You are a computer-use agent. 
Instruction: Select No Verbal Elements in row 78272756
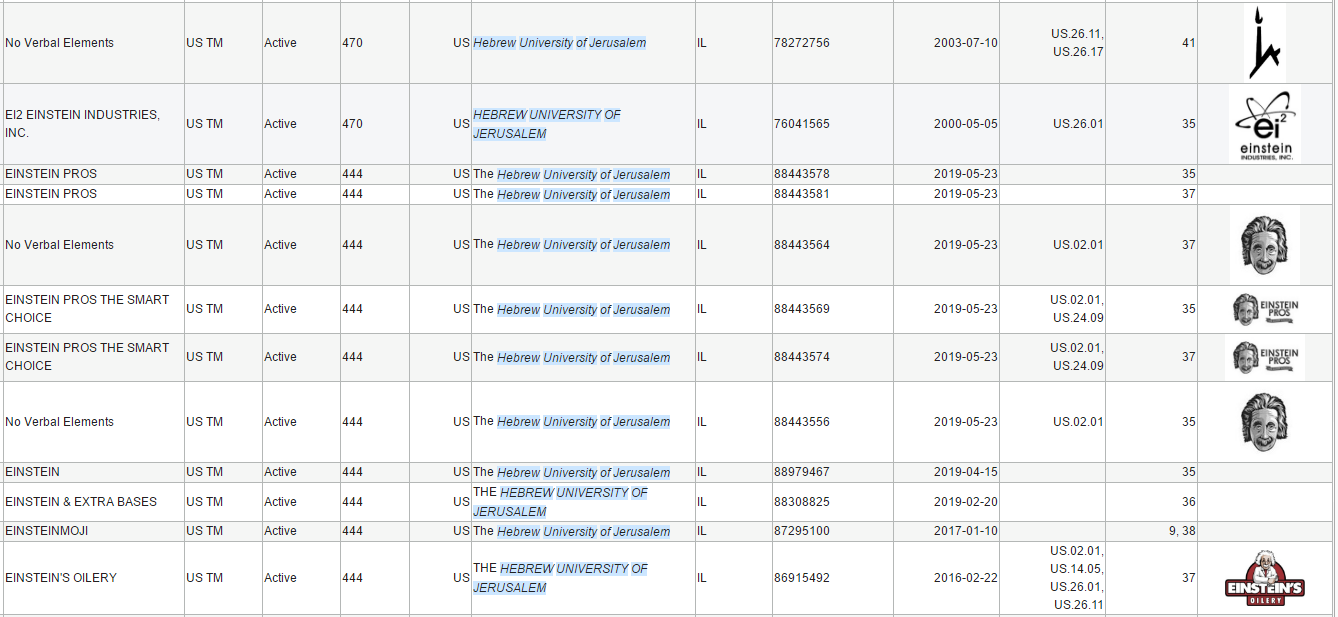tap(60, 43)
